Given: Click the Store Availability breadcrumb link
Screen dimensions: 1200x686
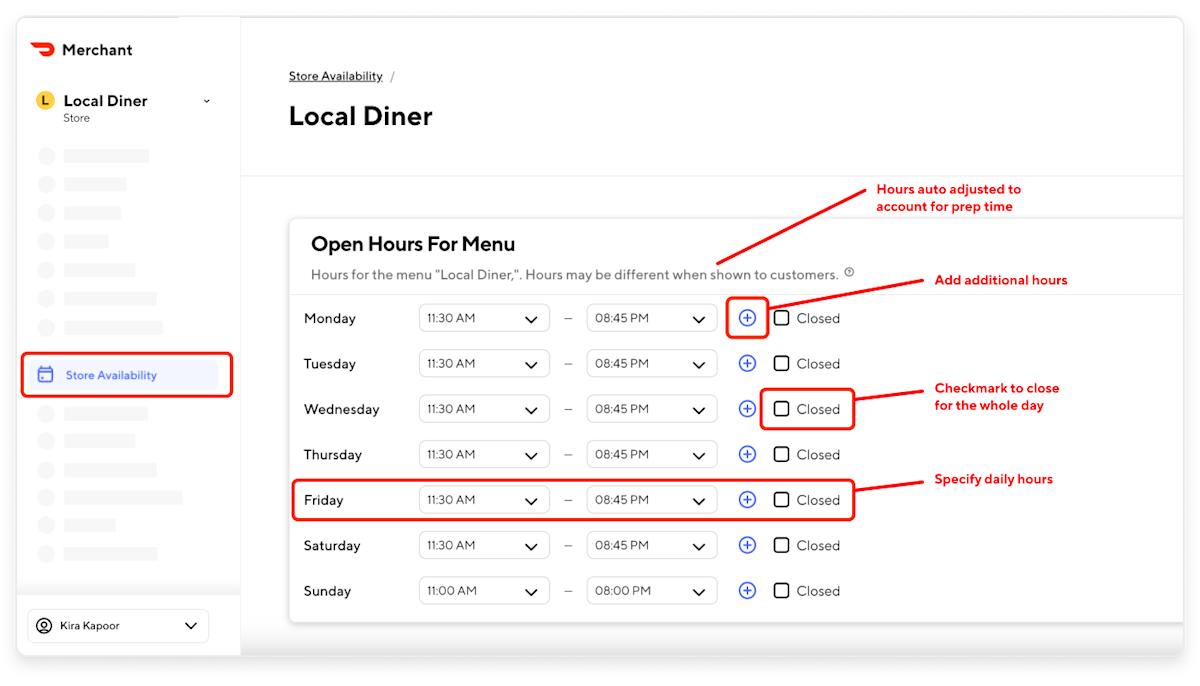Looking at the screenshot, I should coord(336,76).
